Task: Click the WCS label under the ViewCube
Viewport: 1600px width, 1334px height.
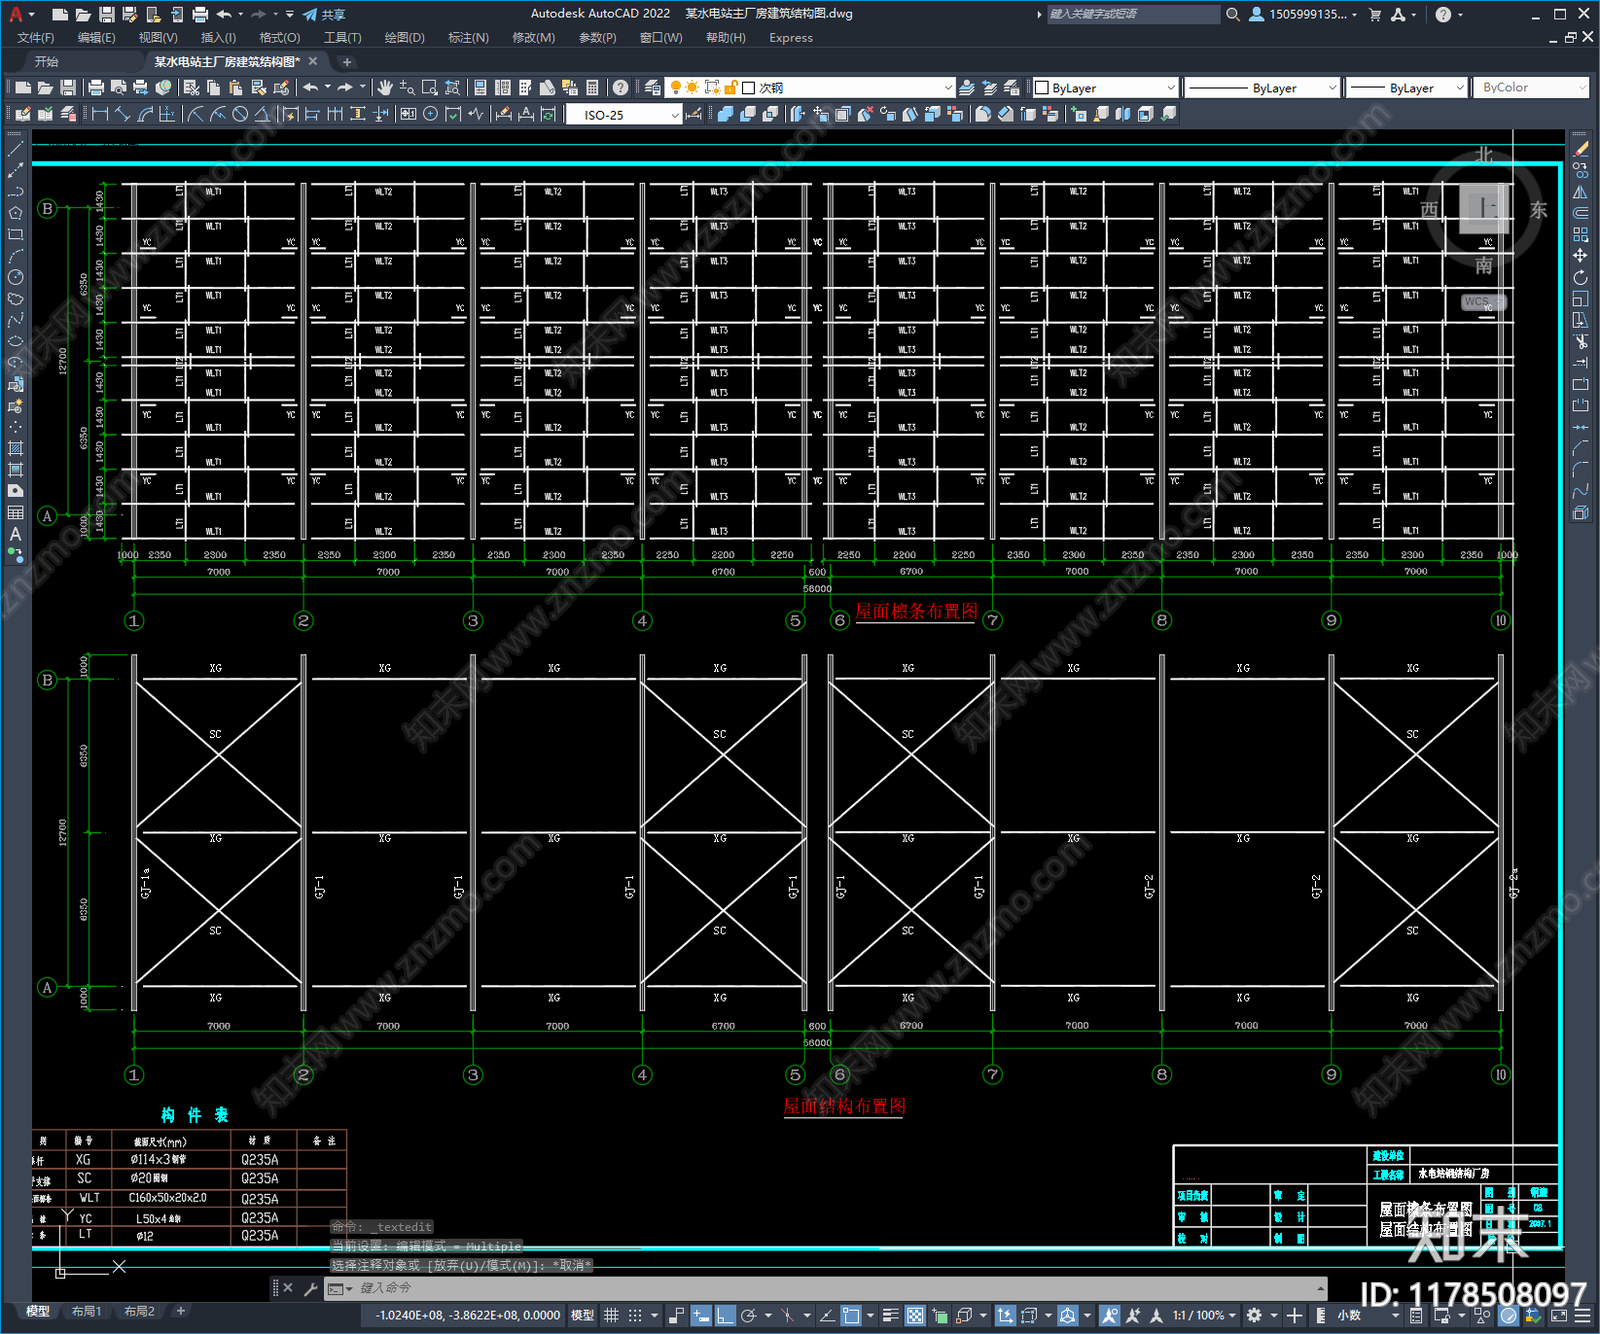Action: pyautogui.click(x=1477, y=301)
